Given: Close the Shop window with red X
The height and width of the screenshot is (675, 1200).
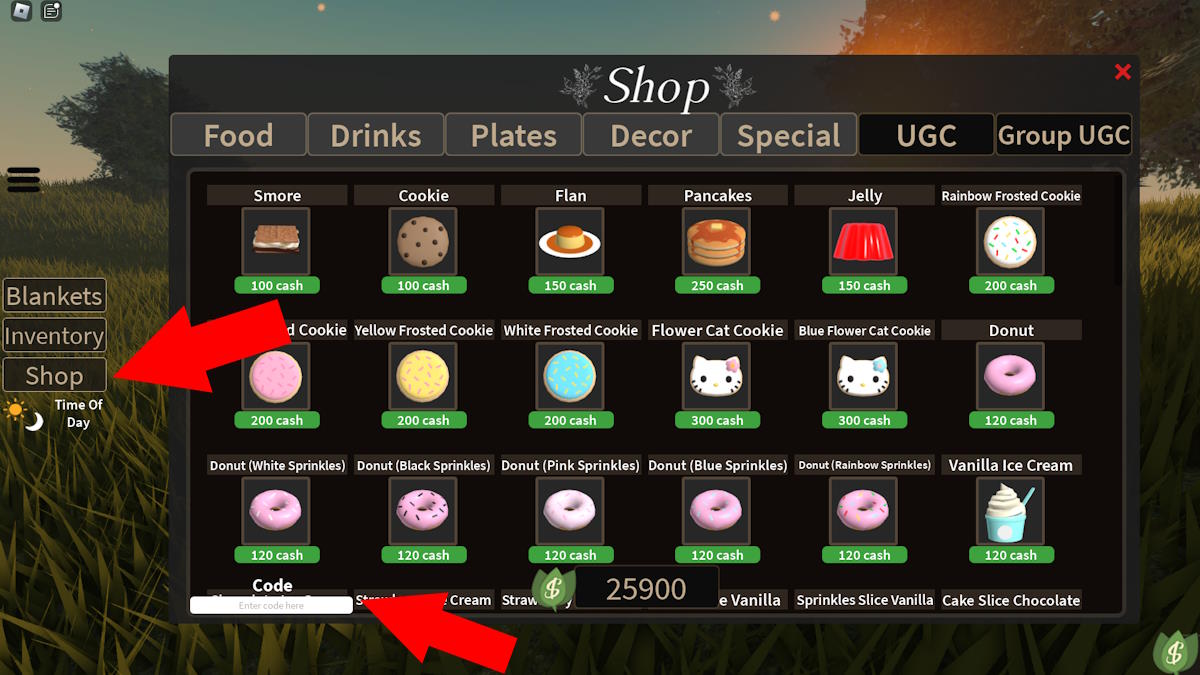Looking at the screenshot, I should [1123, 71].
